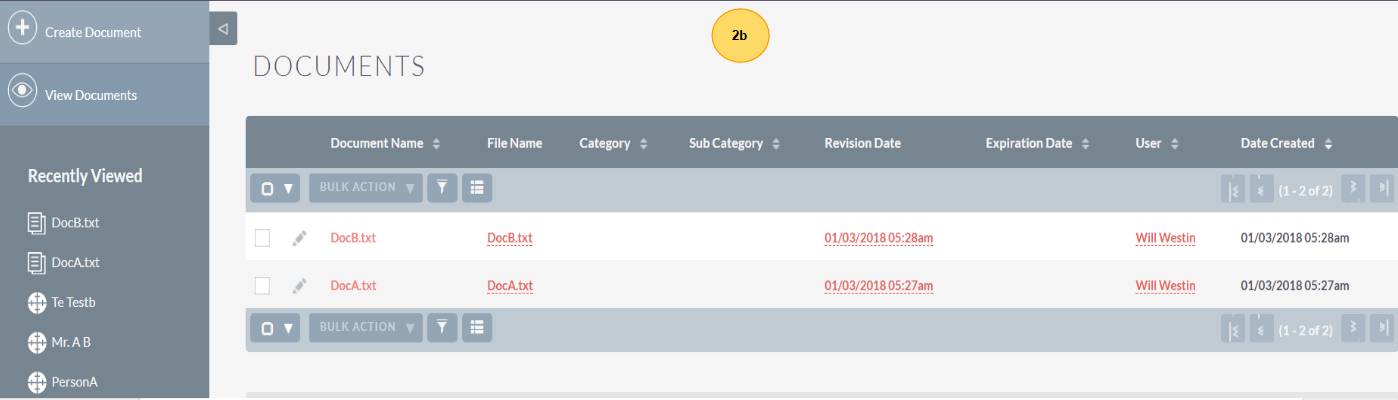
Task: Tick the checkbox for the DocA.txt row
Action: pyautogui.click(x=262, y=286)
